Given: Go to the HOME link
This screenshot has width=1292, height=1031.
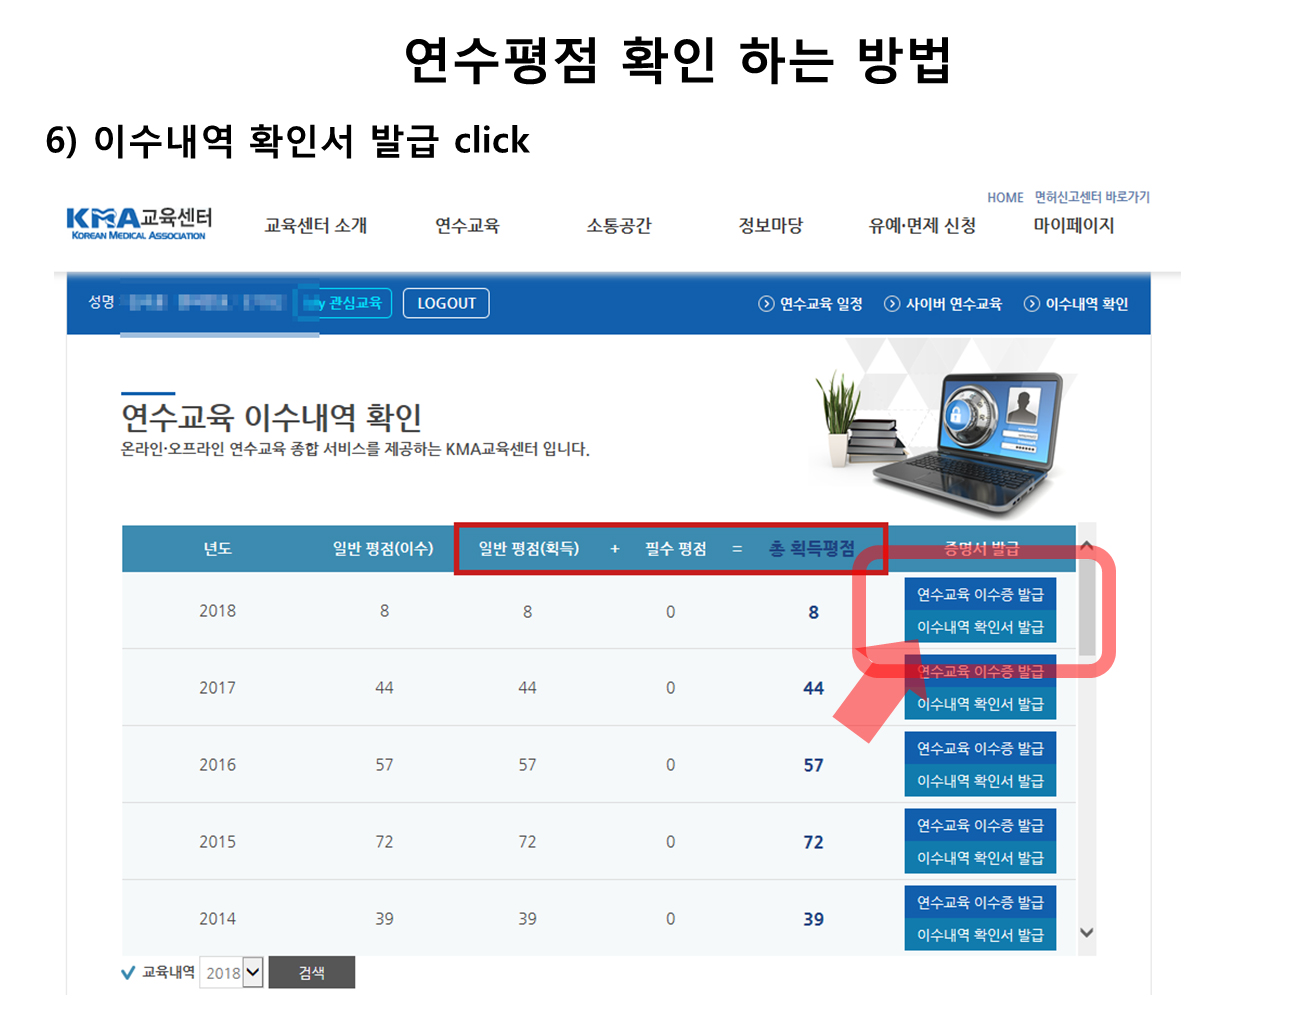Looking at the screenshot, I should coord(1005,198).
